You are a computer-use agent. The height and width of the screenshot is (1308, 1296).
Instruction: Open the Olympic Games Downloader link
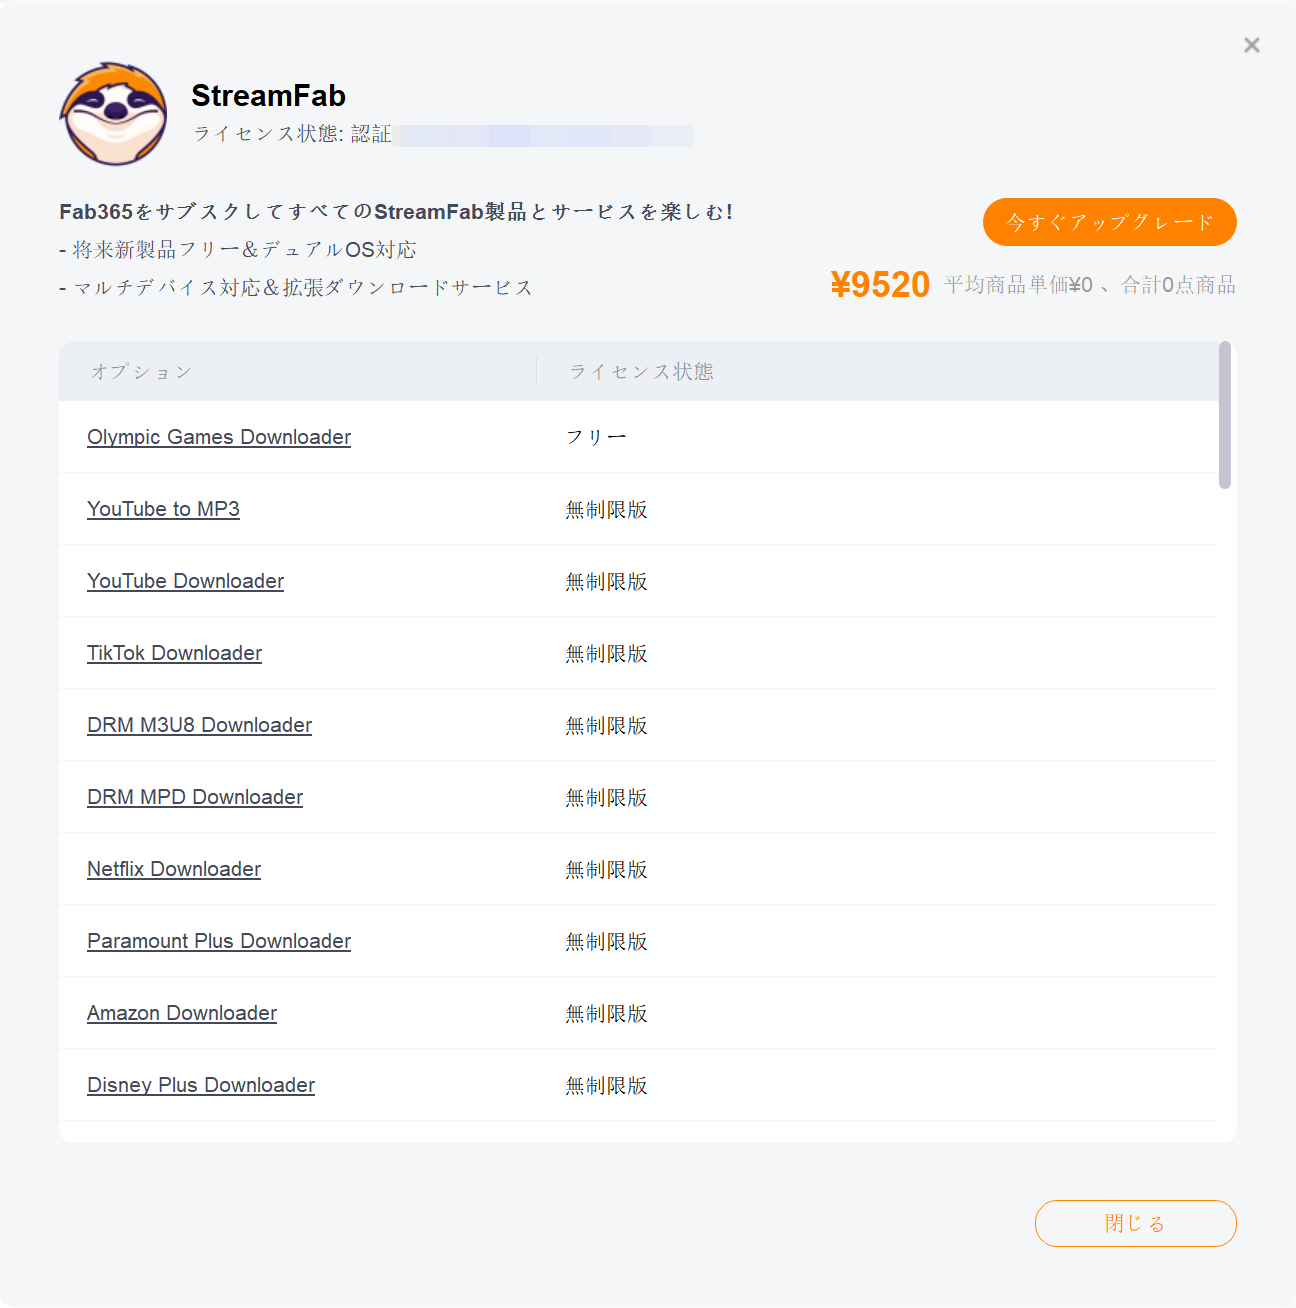[x=219, y=437]
